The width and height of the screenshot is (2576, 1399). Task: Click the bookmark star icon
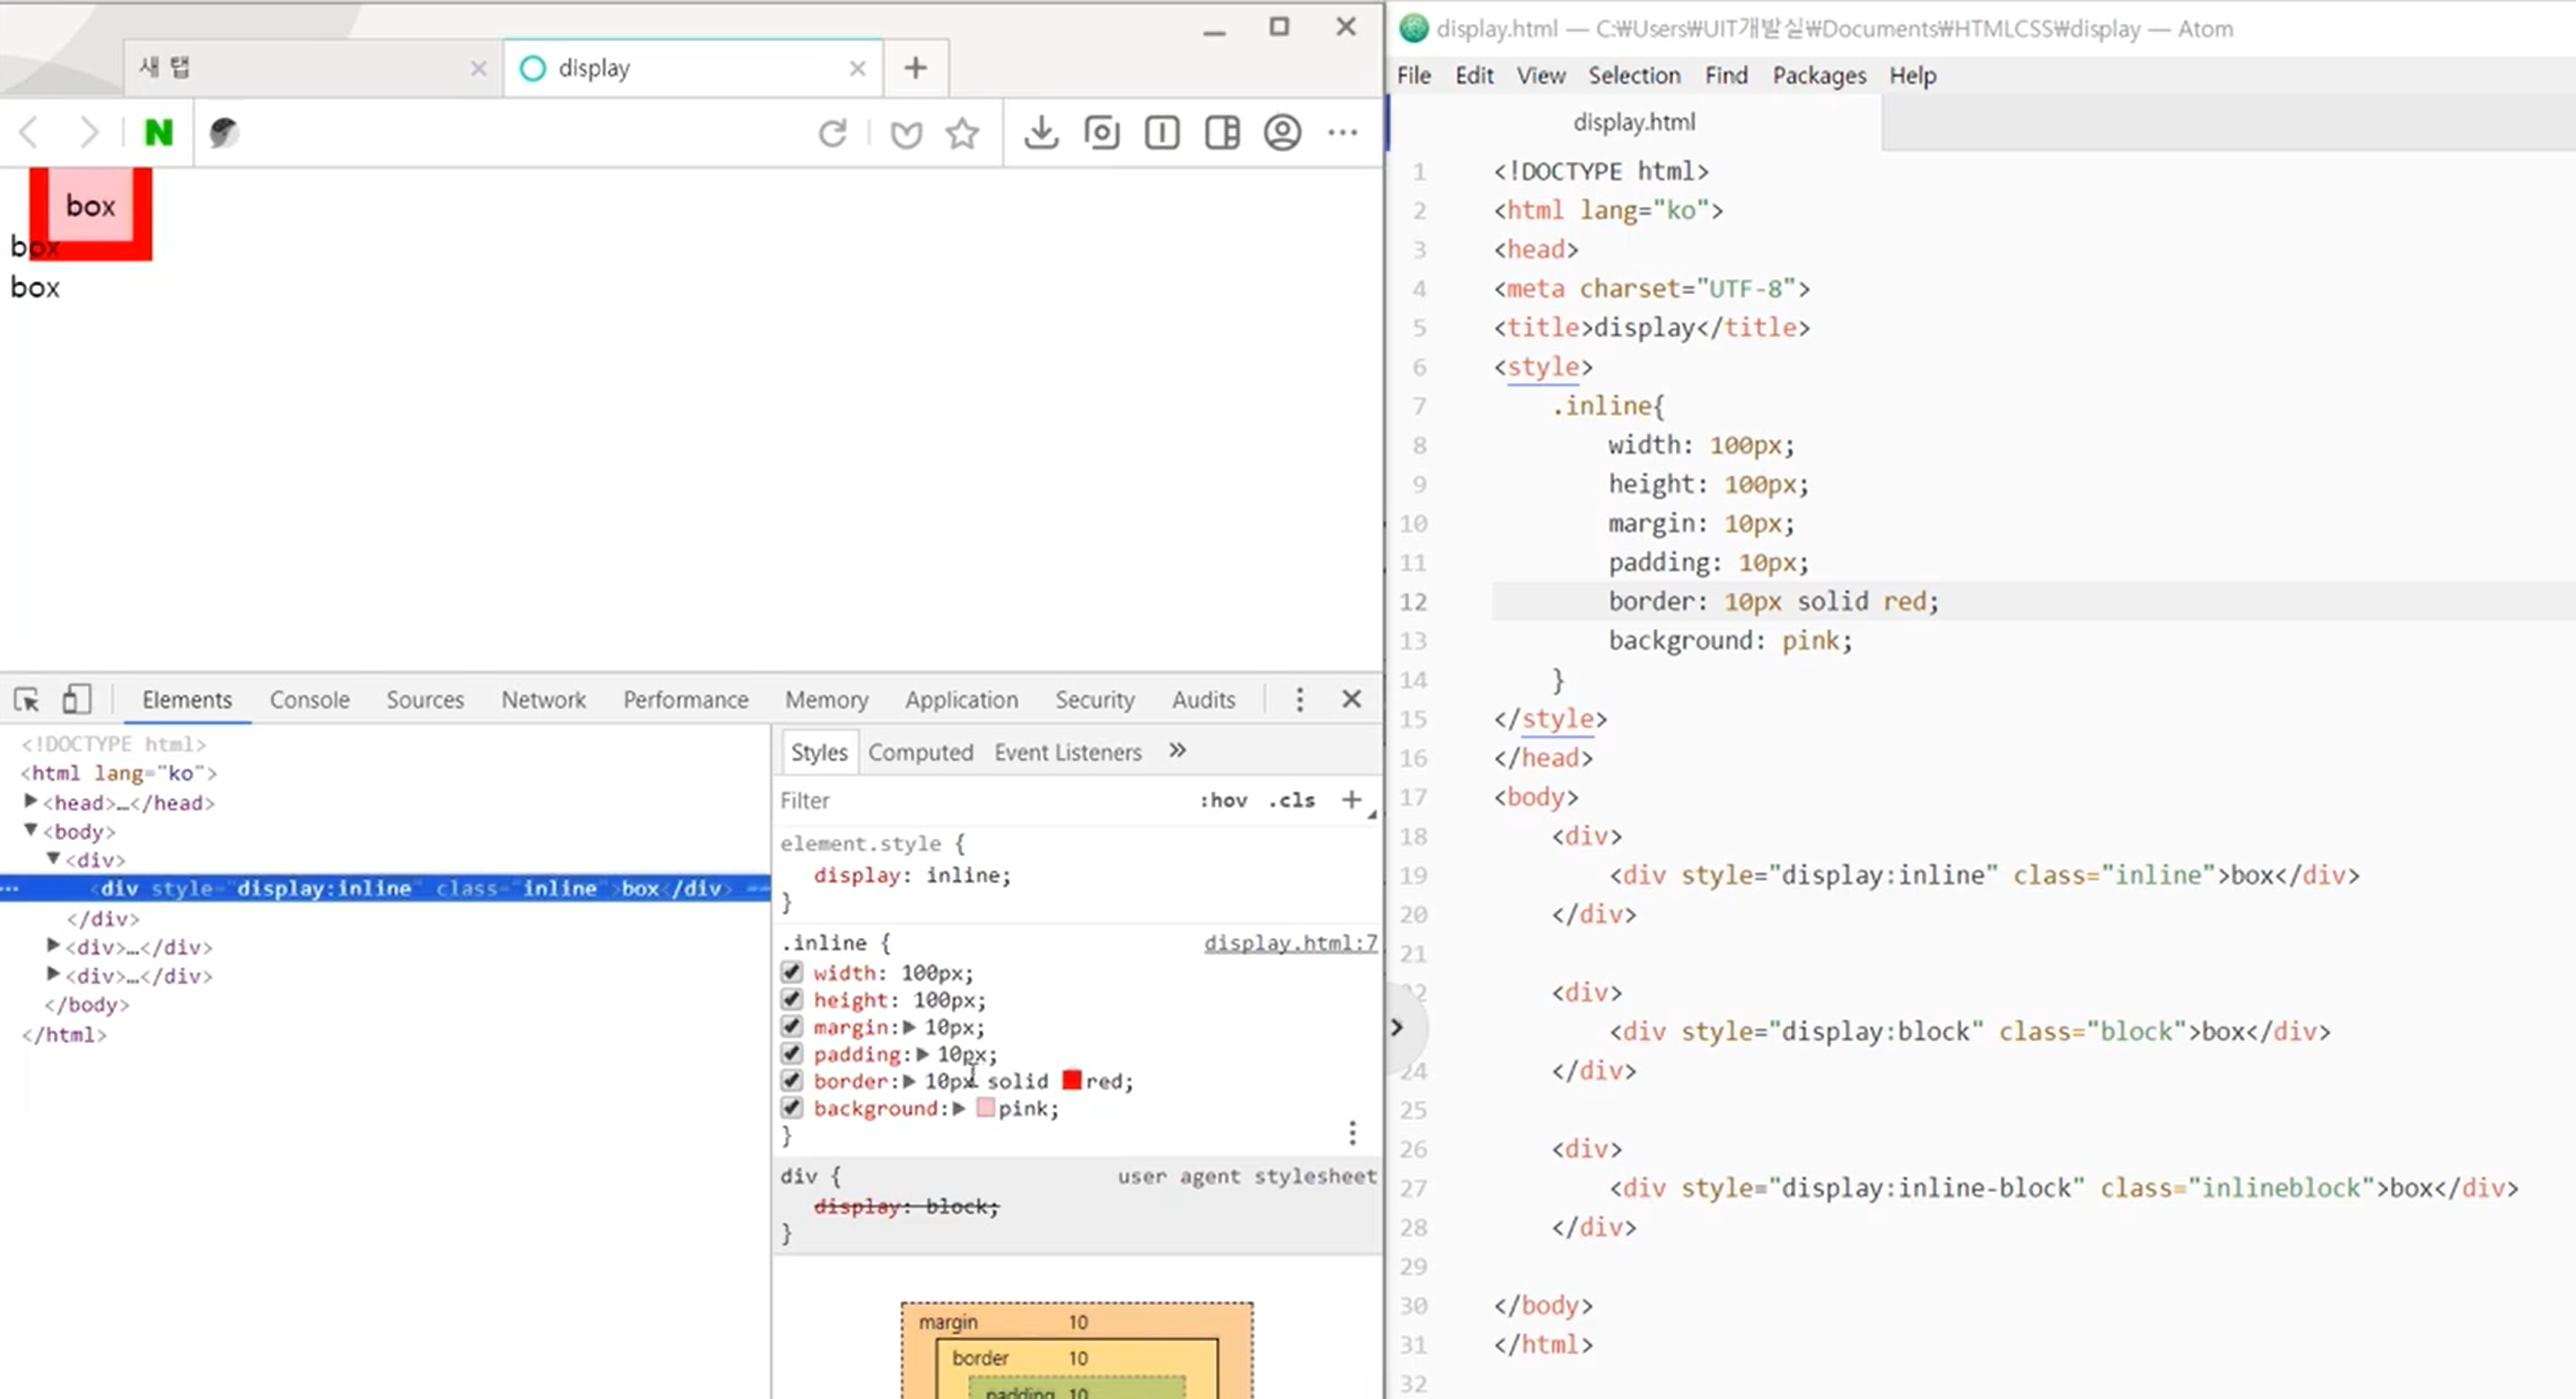tap(962, 133)
